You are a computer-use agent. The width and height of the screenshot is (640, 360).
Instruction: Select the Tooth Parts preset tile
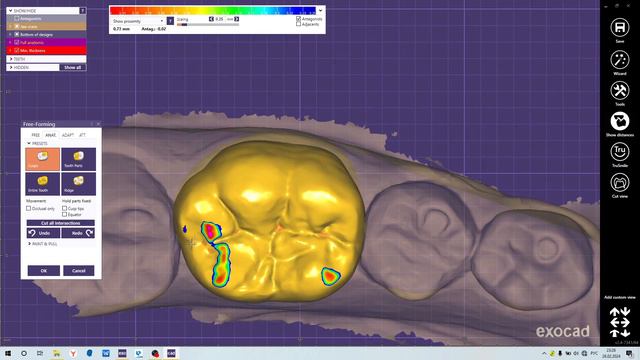[78, 159]
